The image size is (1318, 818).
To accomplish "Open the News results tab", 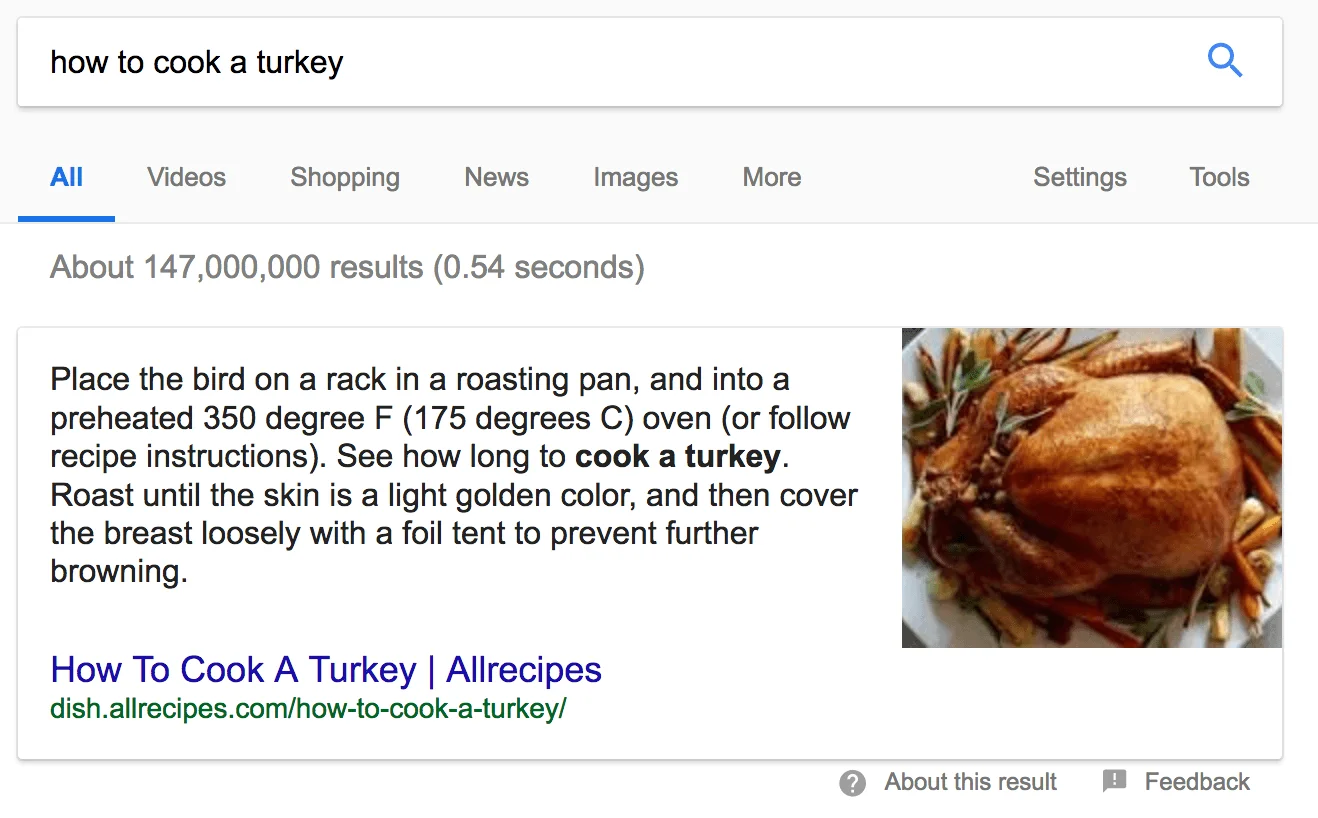I will [x=496, y=177].
